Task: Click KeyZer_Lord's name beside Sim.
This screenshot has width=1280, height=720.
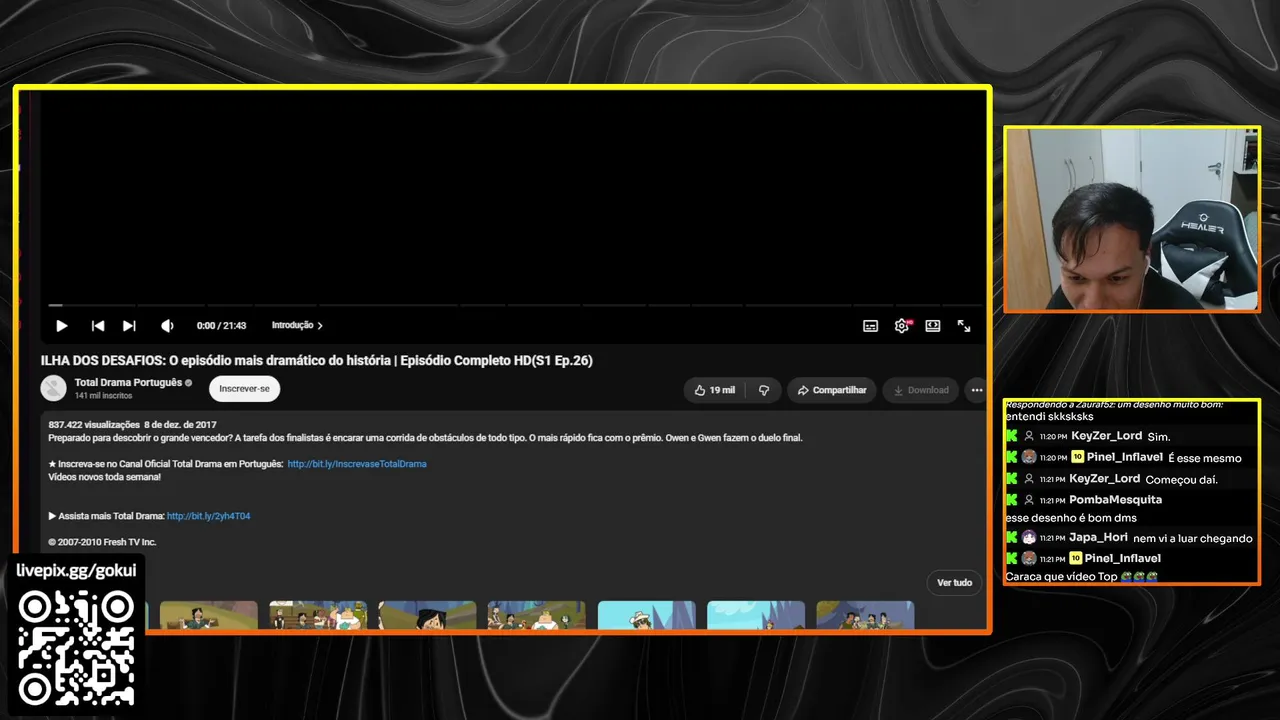Action: pos(1106,436)
